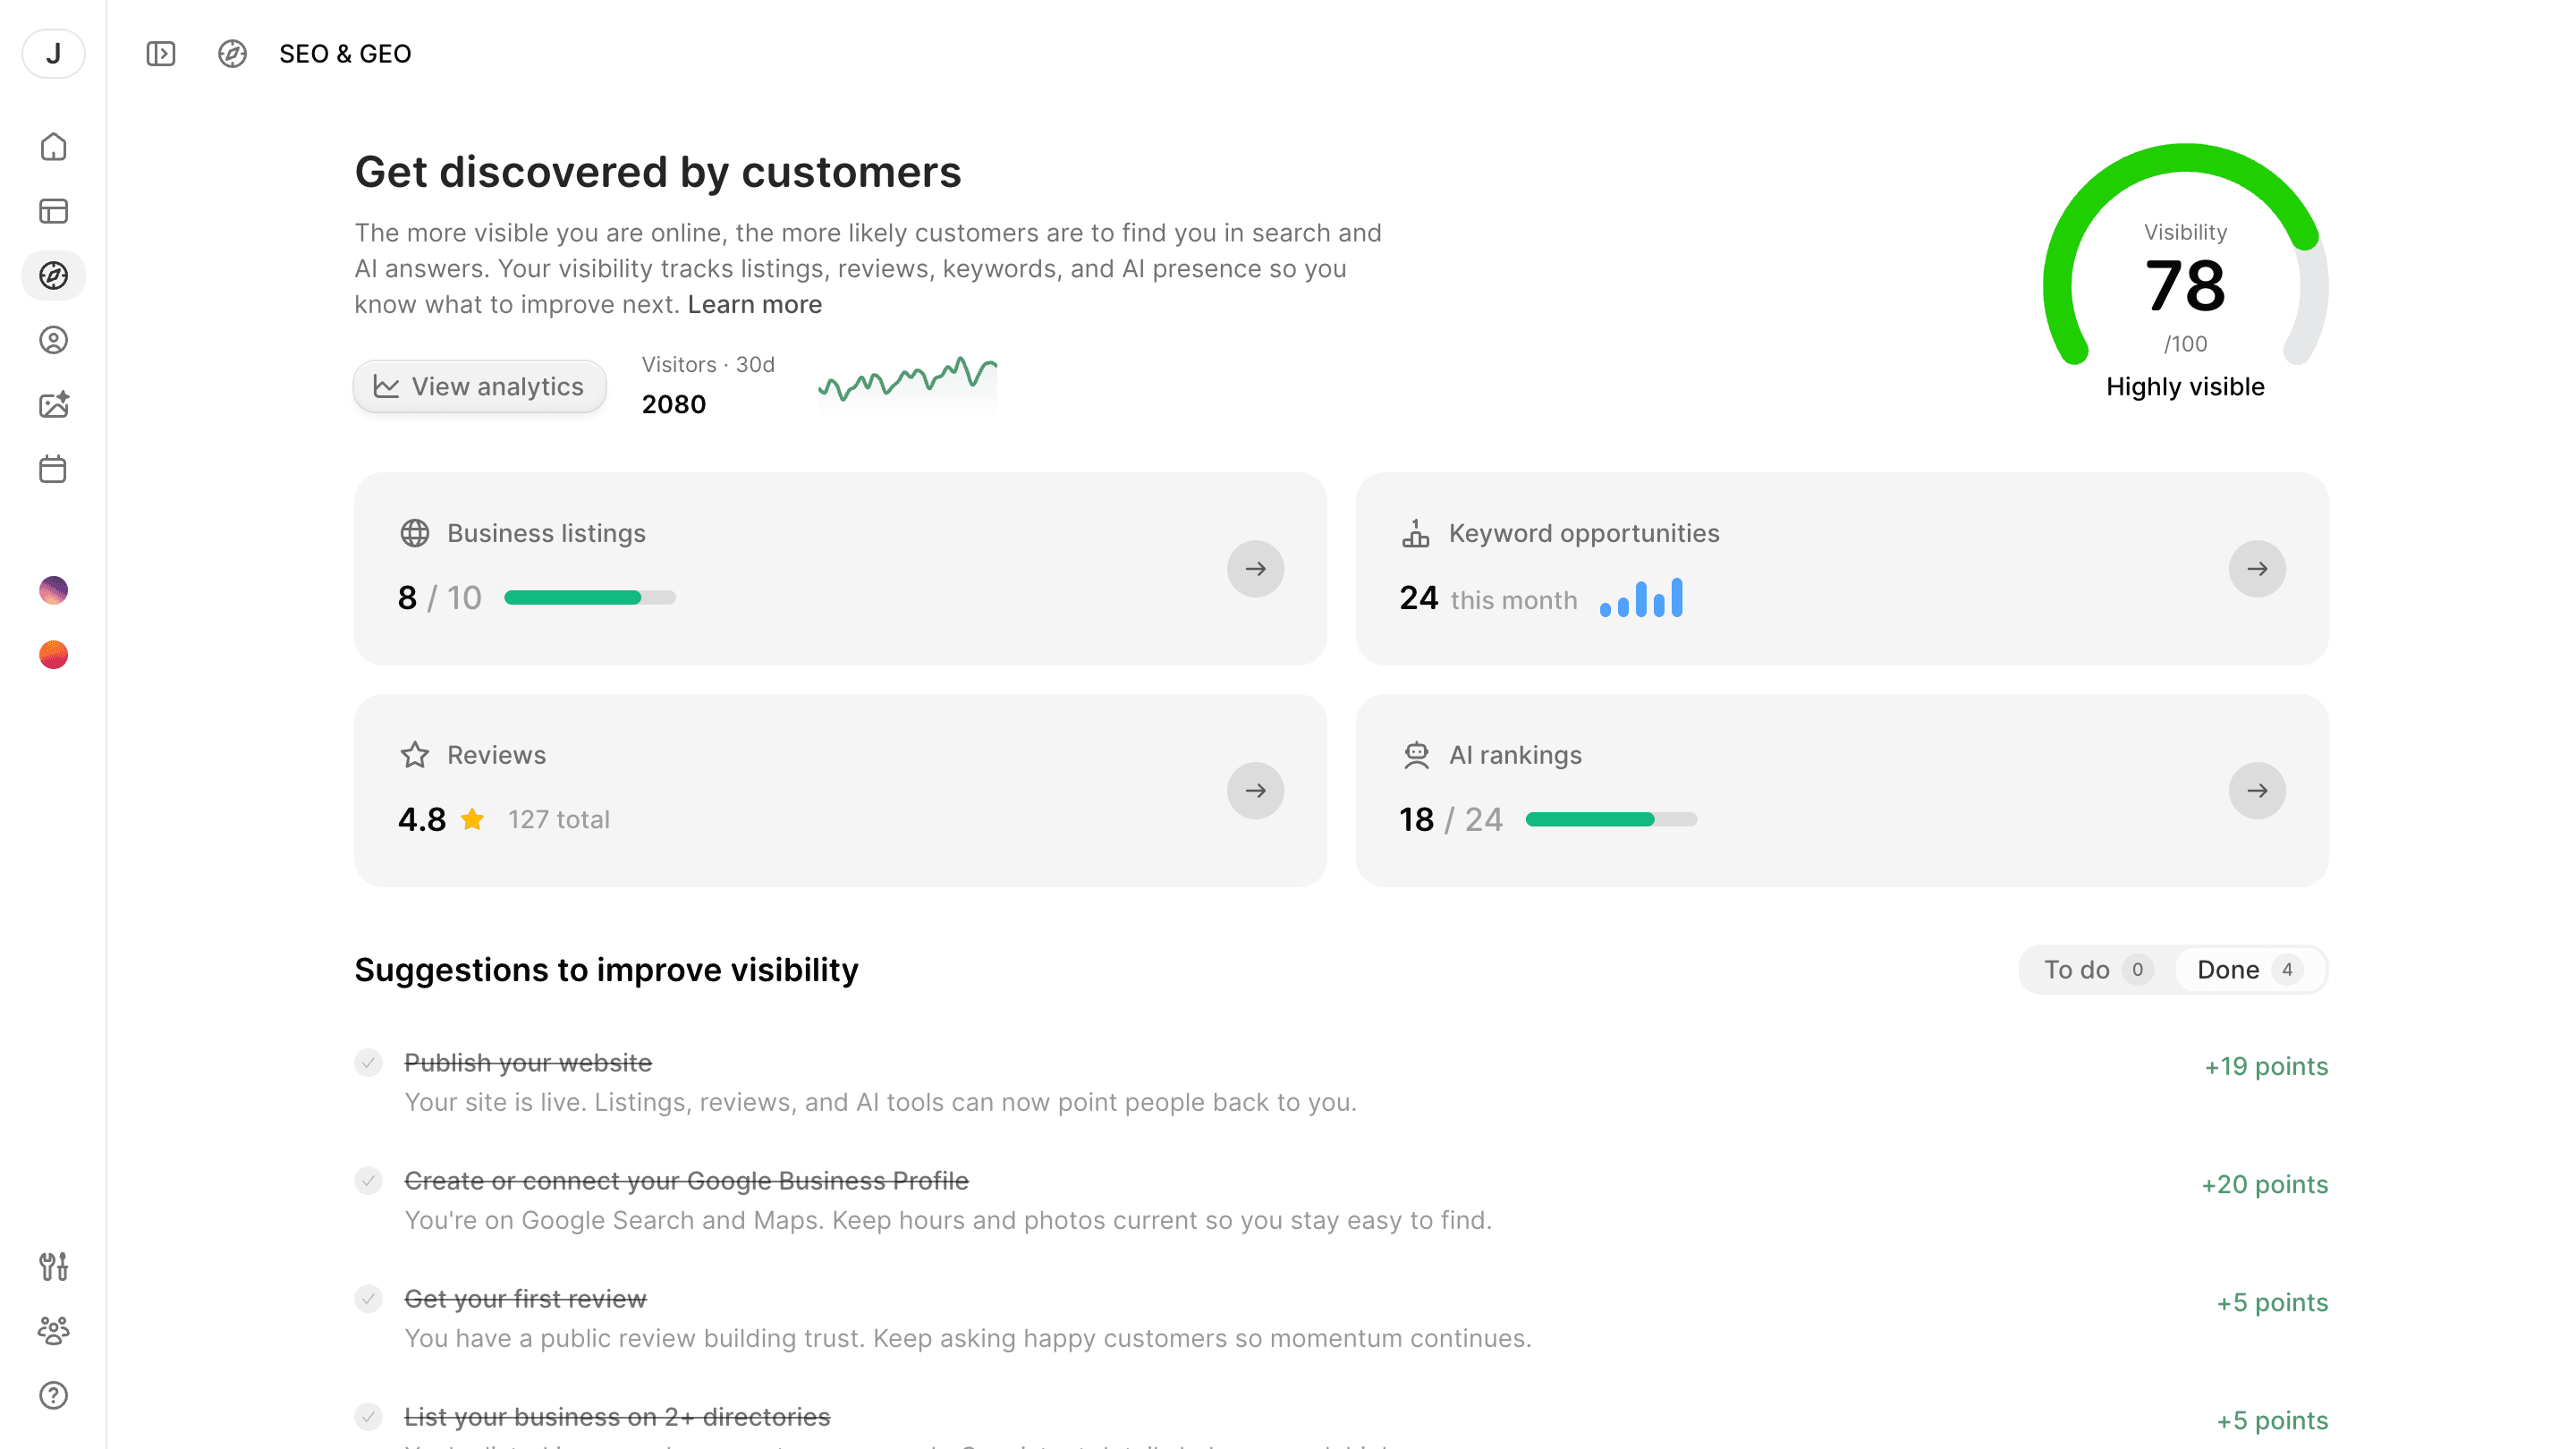The height and width of the screenshot is (1449, 2576).
Task: Uncheck Create or connect Google Business Profile
Action: [368, 1180]
